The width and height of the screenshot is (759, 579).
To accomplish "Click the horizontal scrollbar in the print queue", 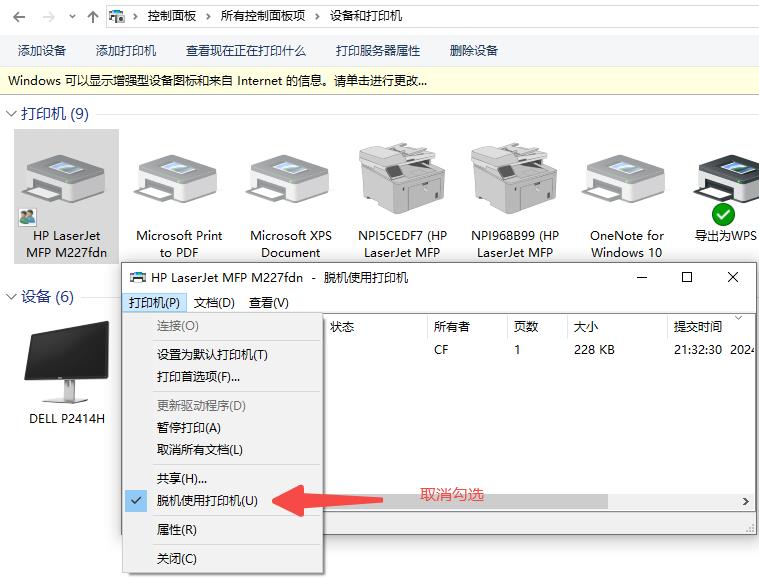I will (x=465, y=502).
